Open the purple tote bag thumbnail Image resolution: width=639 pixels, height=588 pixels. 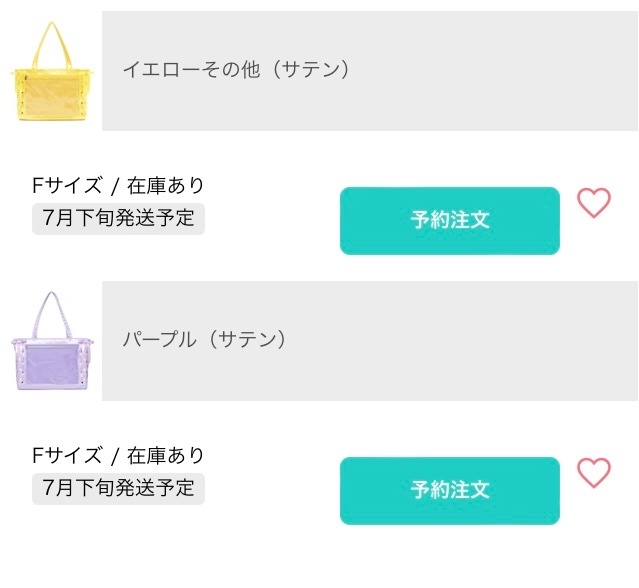[x=52, y=341]
